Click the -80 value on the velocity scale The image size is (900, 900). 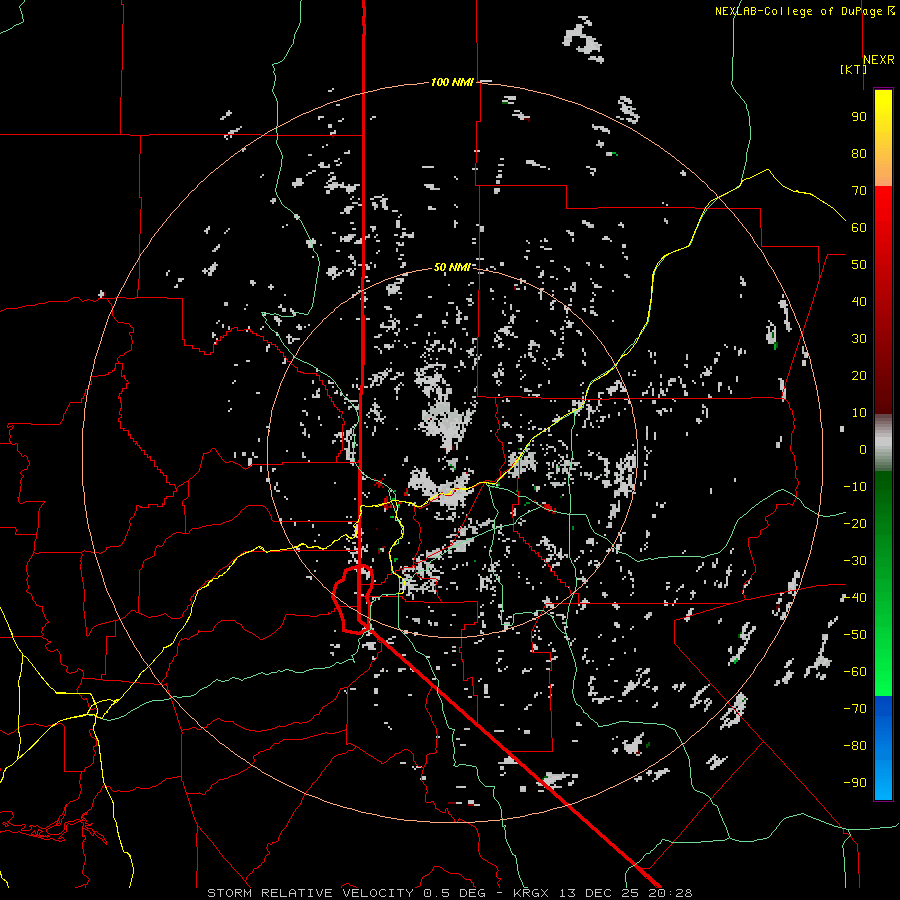(x=855, y=746)
